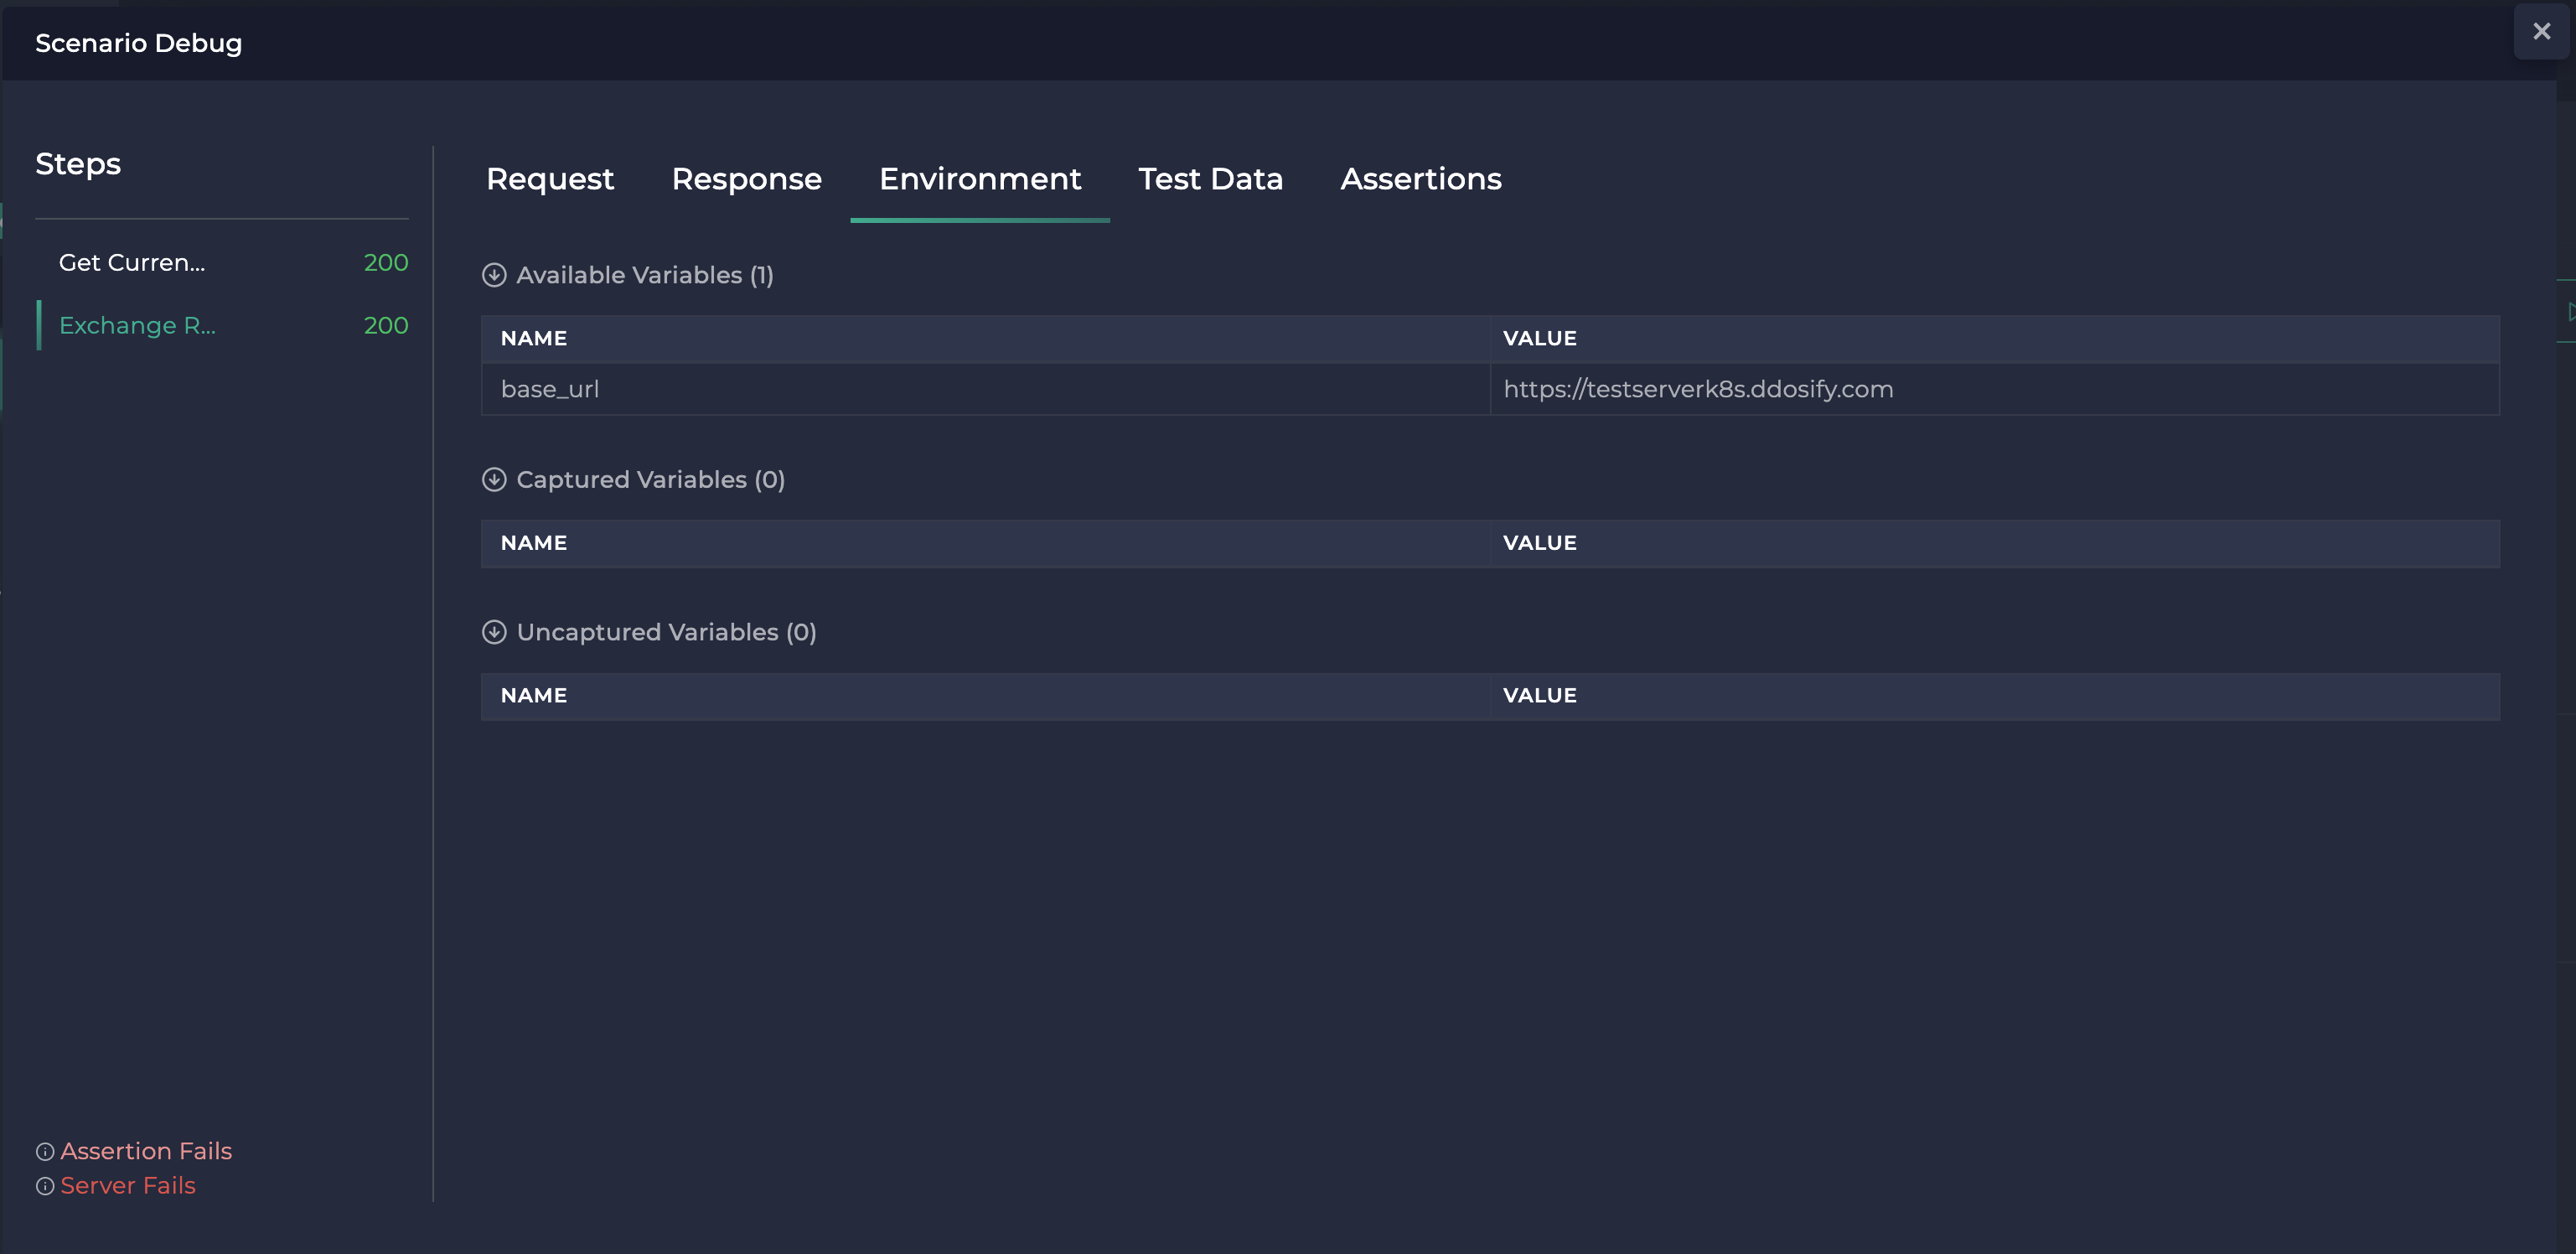The image size is (2576, 1254).
Task: Click the info icon beside Assertion Fails
Action: (x=45, y=1152)
